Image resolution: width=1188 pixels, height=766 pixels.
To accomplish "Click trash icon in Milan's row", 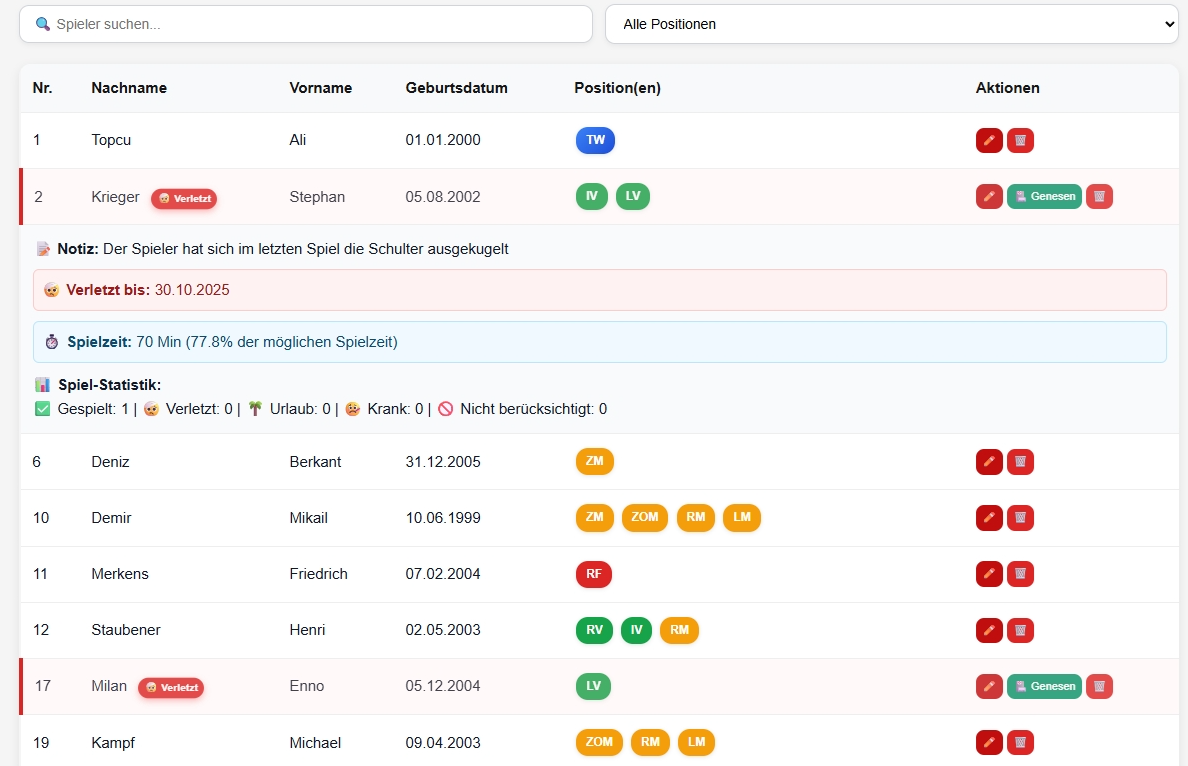I will [x=1099, y=686].
